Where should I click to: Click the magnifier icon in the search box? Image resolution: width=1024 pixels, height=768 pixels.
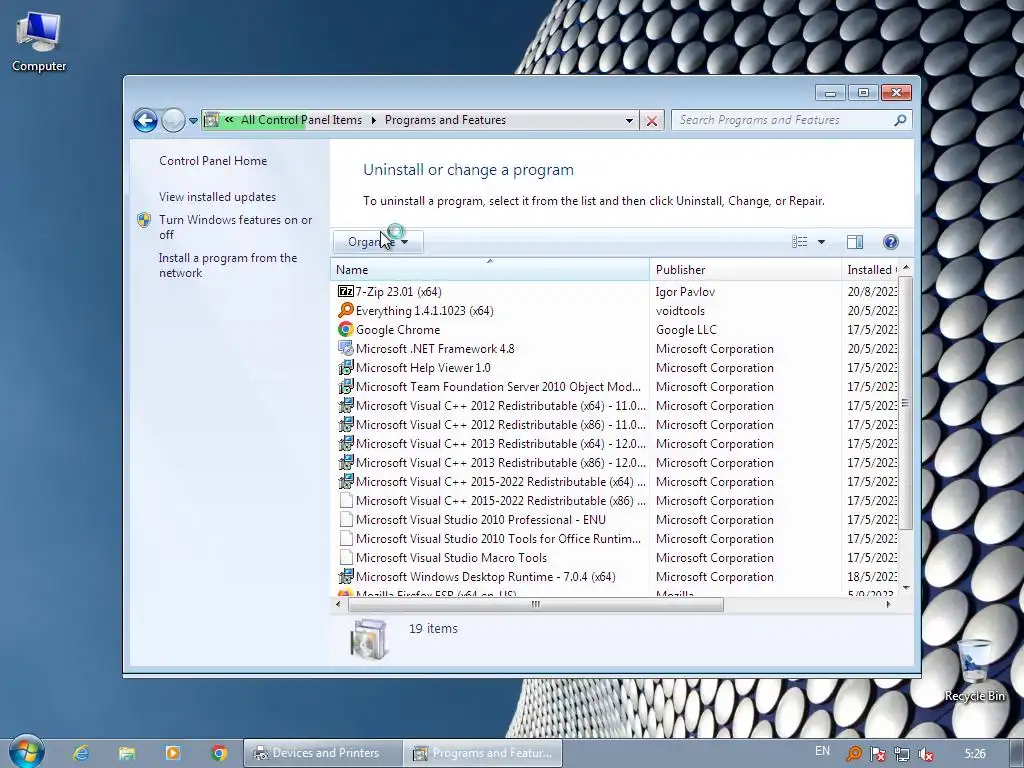[x=900, y=120]
